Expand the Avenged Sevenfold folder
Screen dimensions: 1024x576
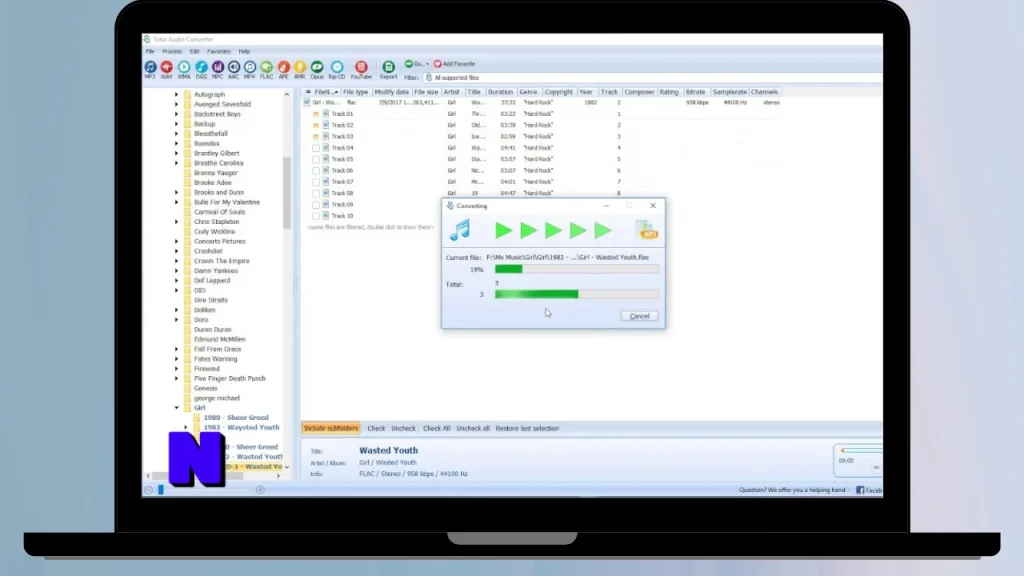pyautogui.click(x=176, y=104)
